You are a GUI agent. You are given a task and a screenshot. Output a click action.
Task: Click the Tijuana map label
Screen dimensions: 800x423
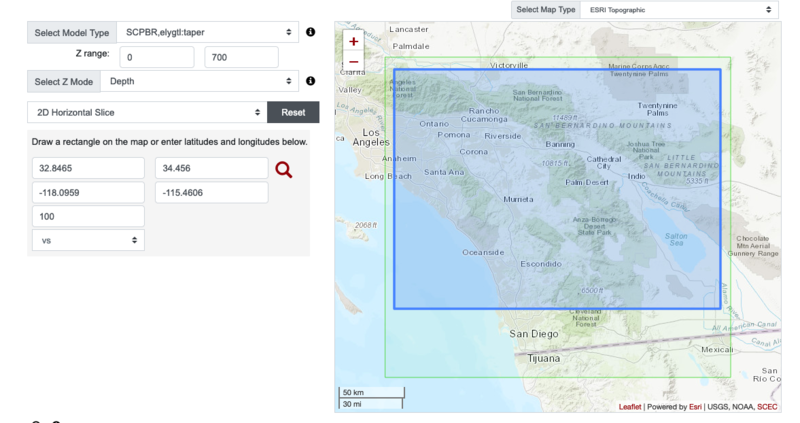pyautogui.click(x=543, y=359)
